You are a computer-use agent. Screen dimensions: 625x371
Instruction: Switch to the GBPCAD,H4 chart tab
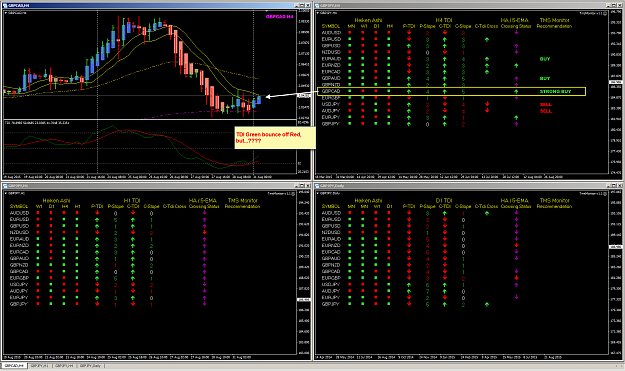14,365
